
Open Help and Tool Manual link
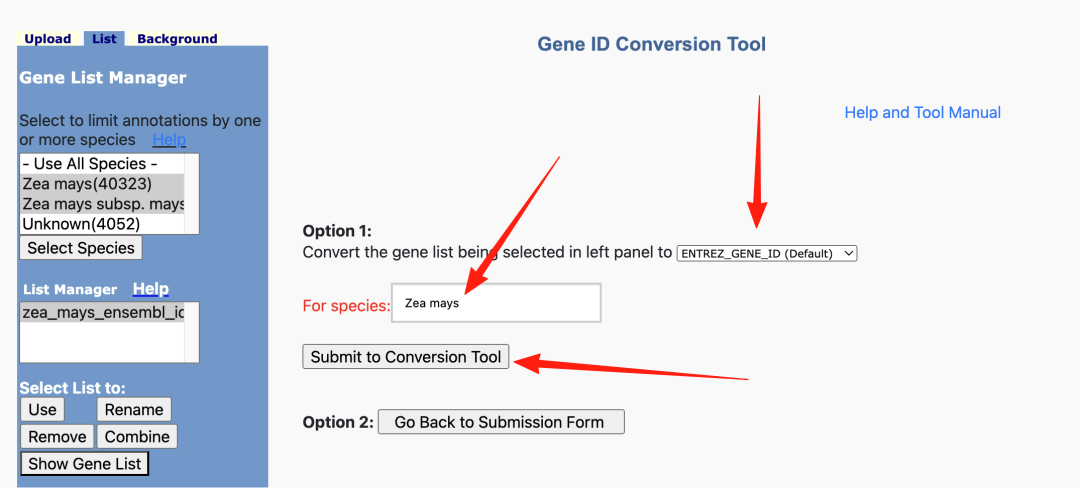pos(922,112)
